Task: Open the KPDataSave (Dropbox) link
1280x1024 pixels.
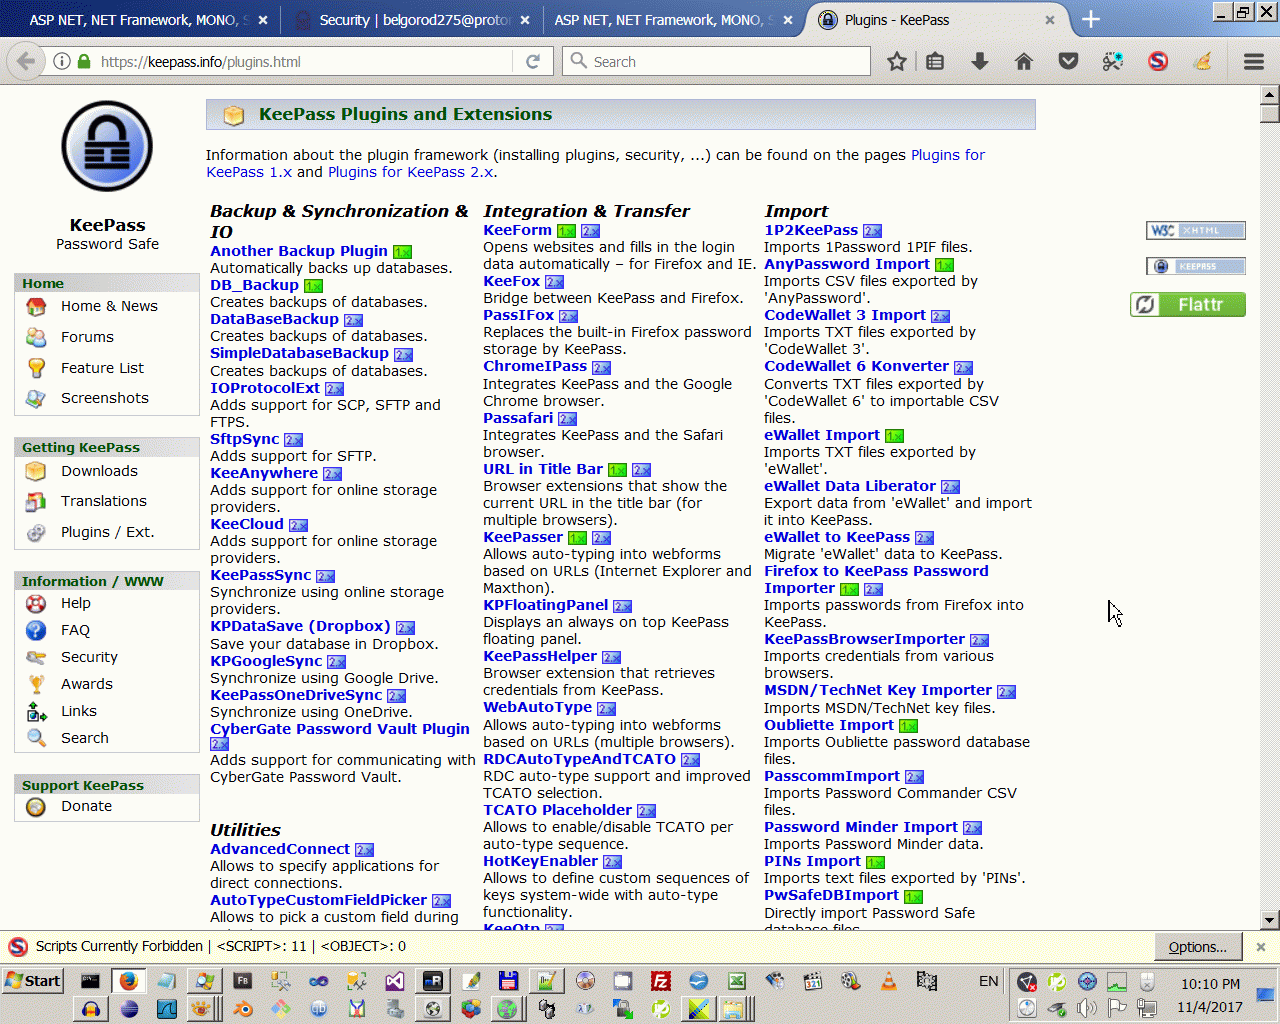Action: pyautogui.click(x=300, y=626)
